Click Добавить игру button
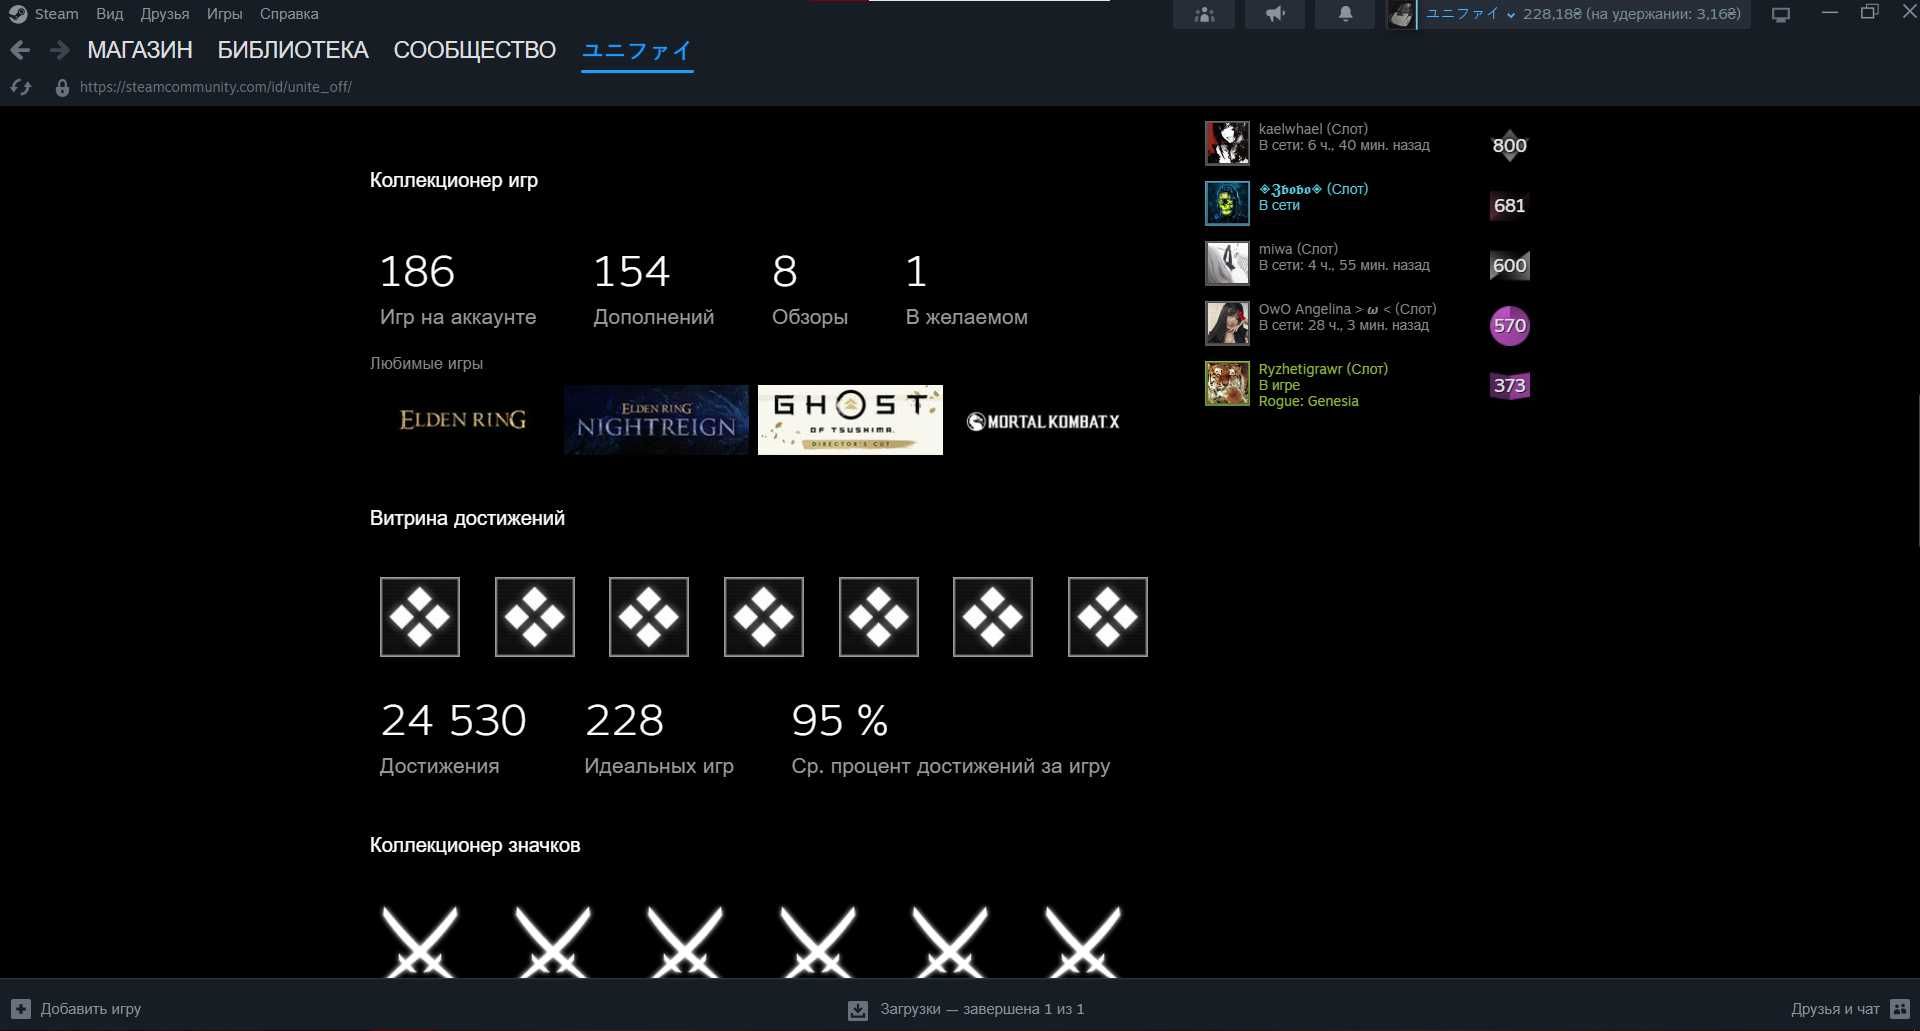Screen dimensions: 1920x1031 pyautogui.click(x=76, y=1009)
